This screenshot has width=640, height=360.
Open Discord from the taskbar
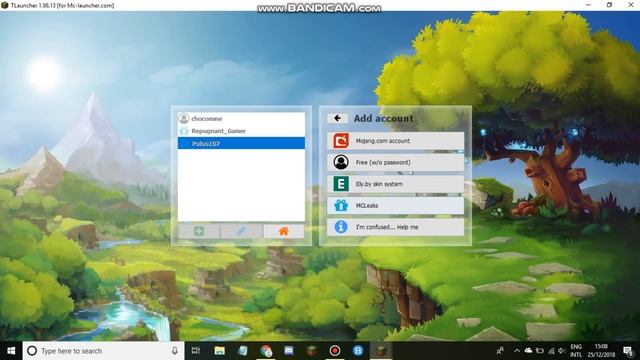click(x=289, y=351)
